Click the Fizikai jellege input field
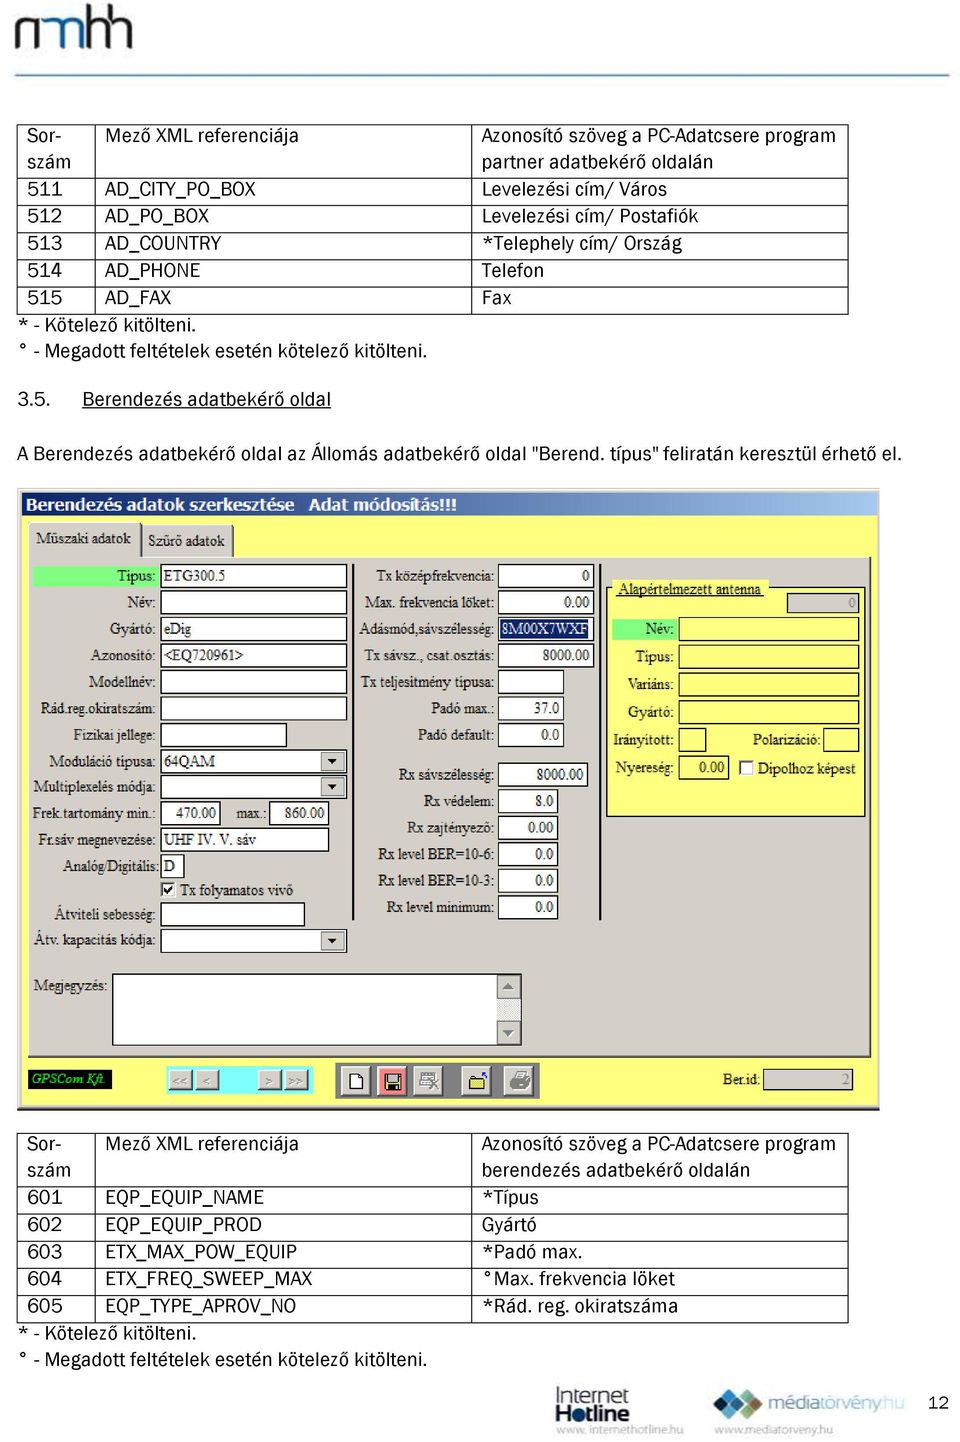Screen dimensions: 960x1442 click(224, 735)
